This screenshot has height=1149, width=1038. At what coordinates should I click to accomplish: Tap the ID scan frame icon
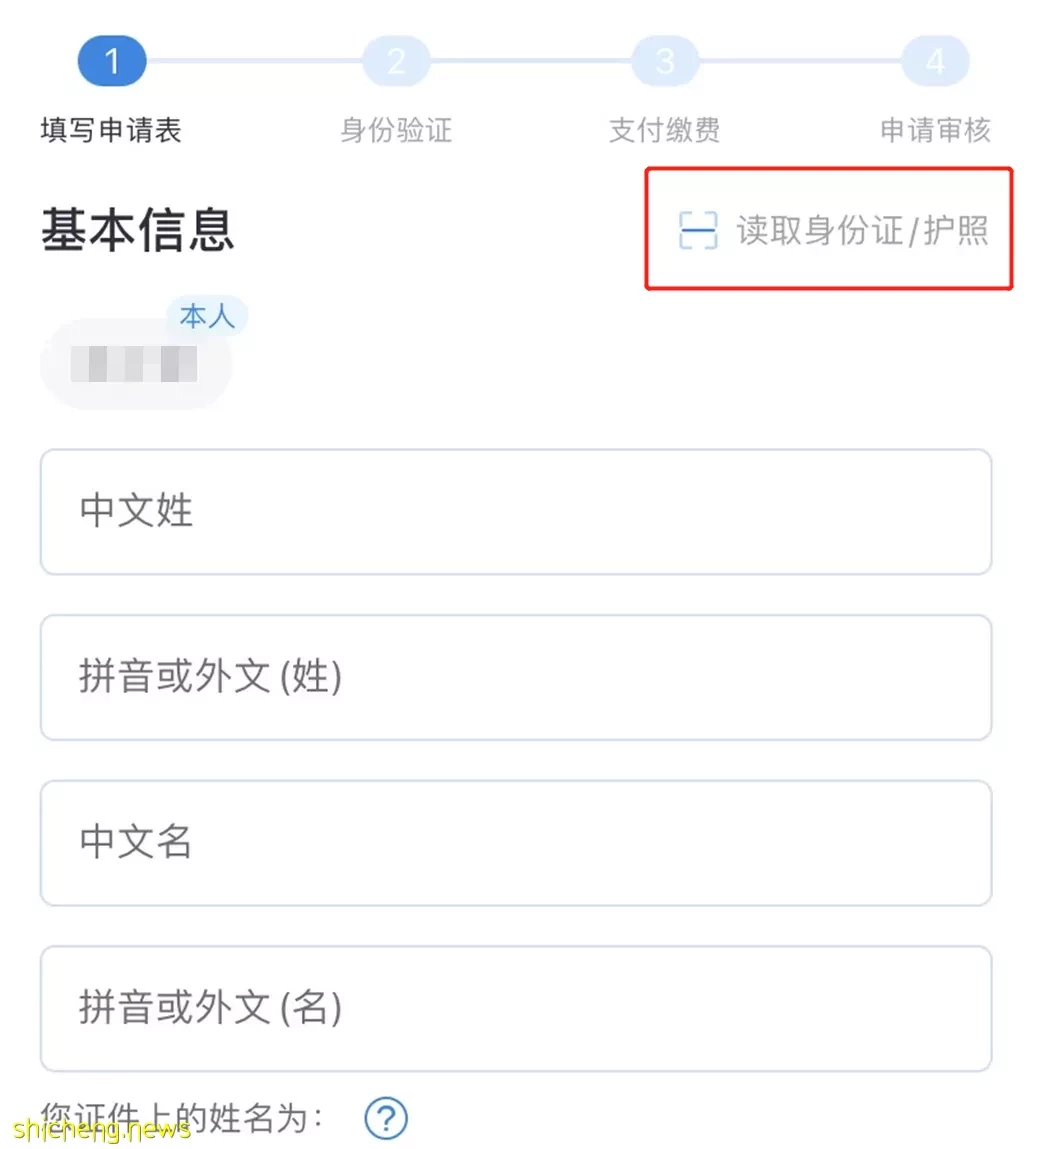pyautogui.click(x=697, y=229)
